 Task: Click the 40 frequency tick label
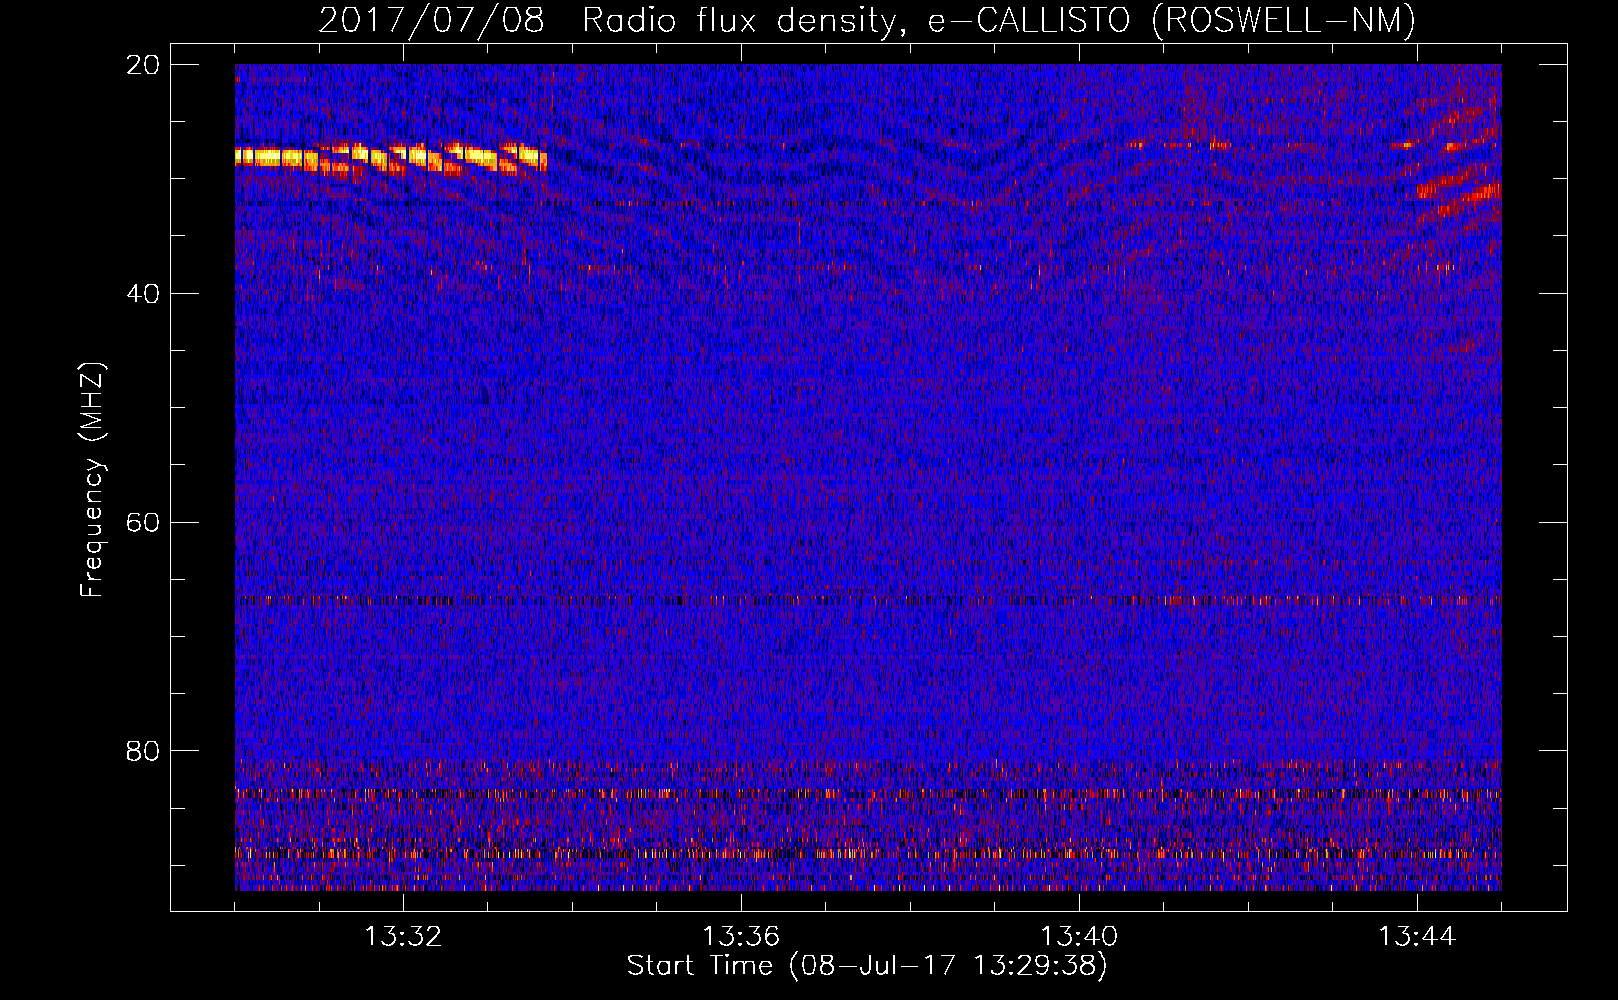142,294
